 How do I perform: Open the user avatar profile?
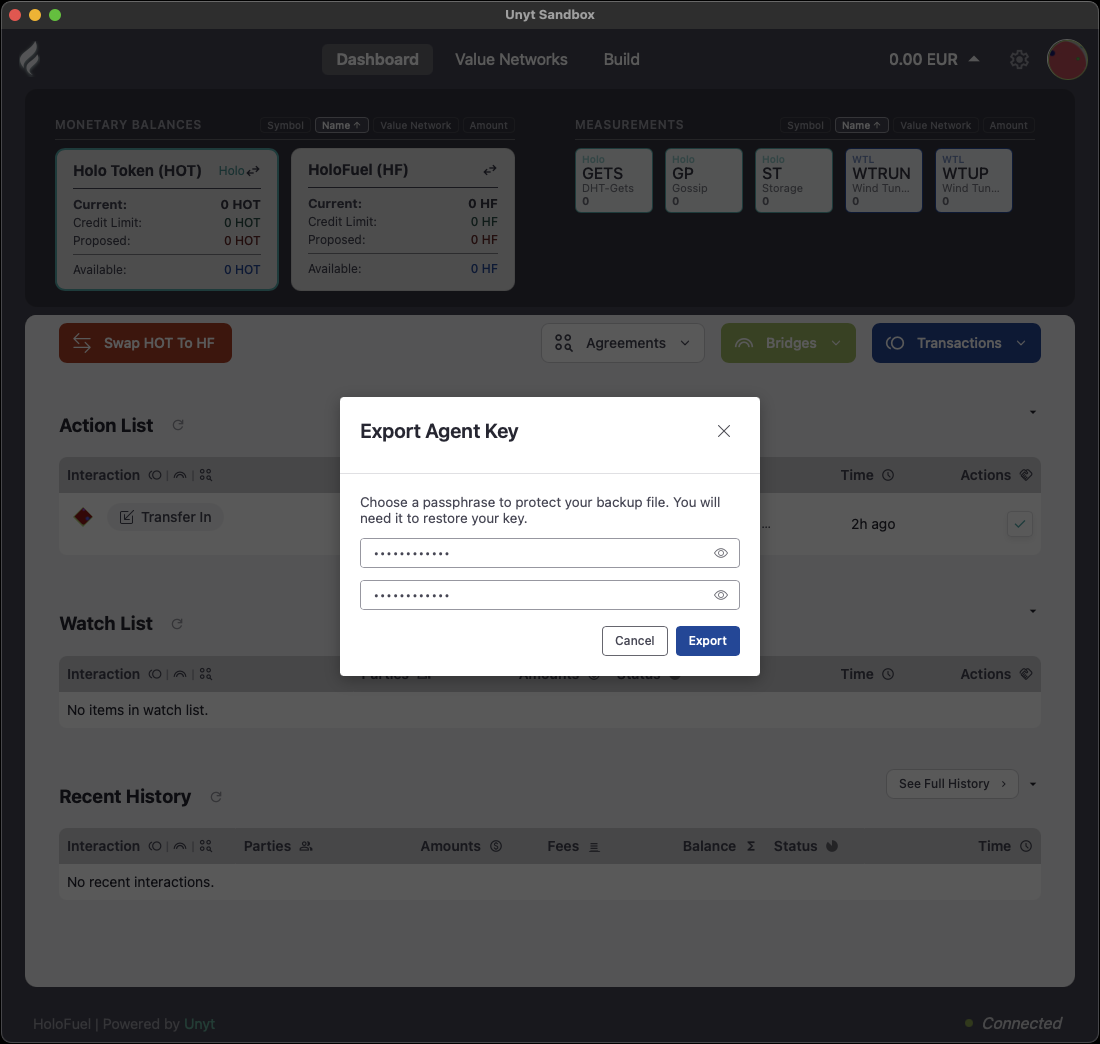(x=1067, y=60)
